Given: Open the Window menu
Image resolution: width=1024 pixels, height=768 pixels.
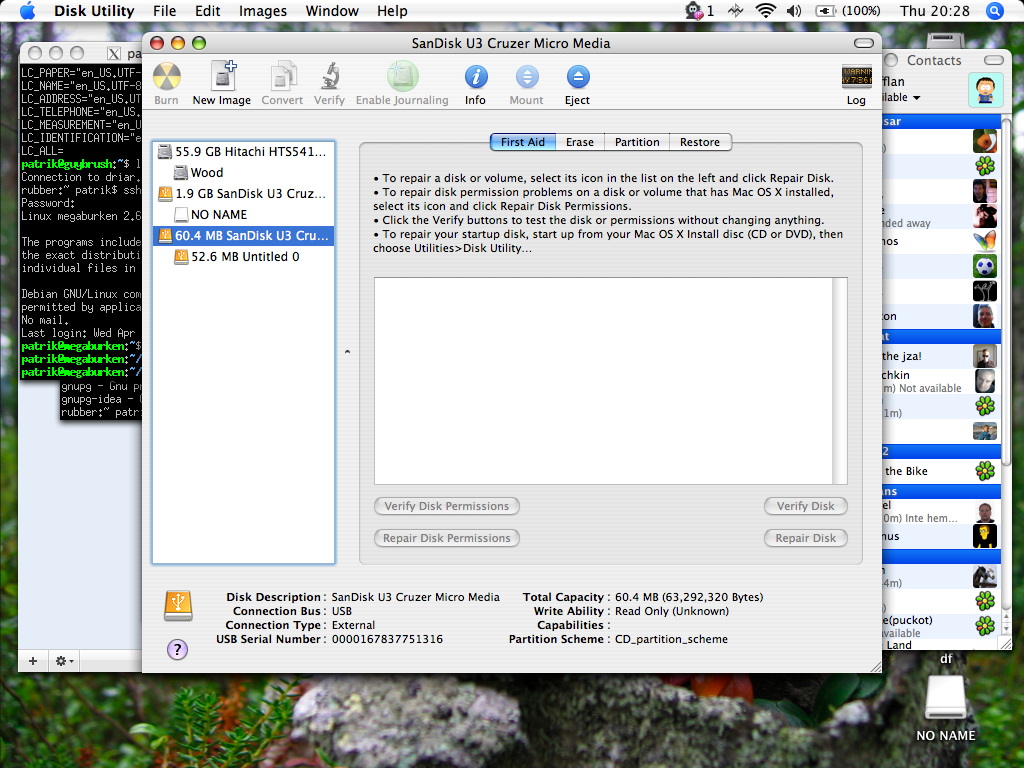Looking at the screenshot, I should pyautogui.click(x=332, y=11).
